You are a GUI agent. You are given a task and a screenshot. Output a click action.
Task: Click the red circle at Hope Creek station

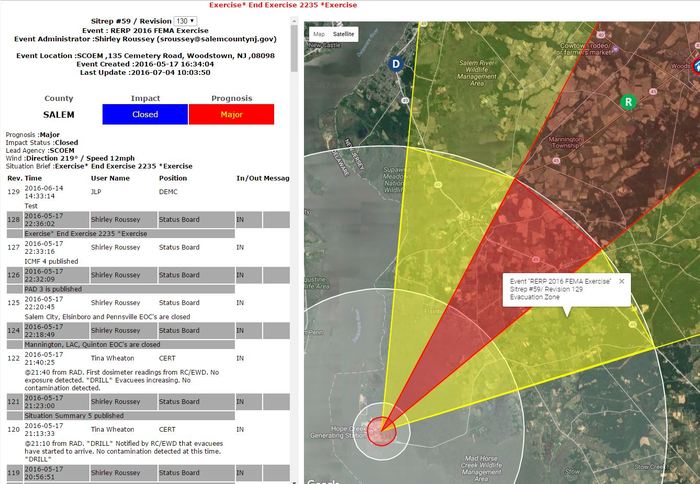(382, 431)
